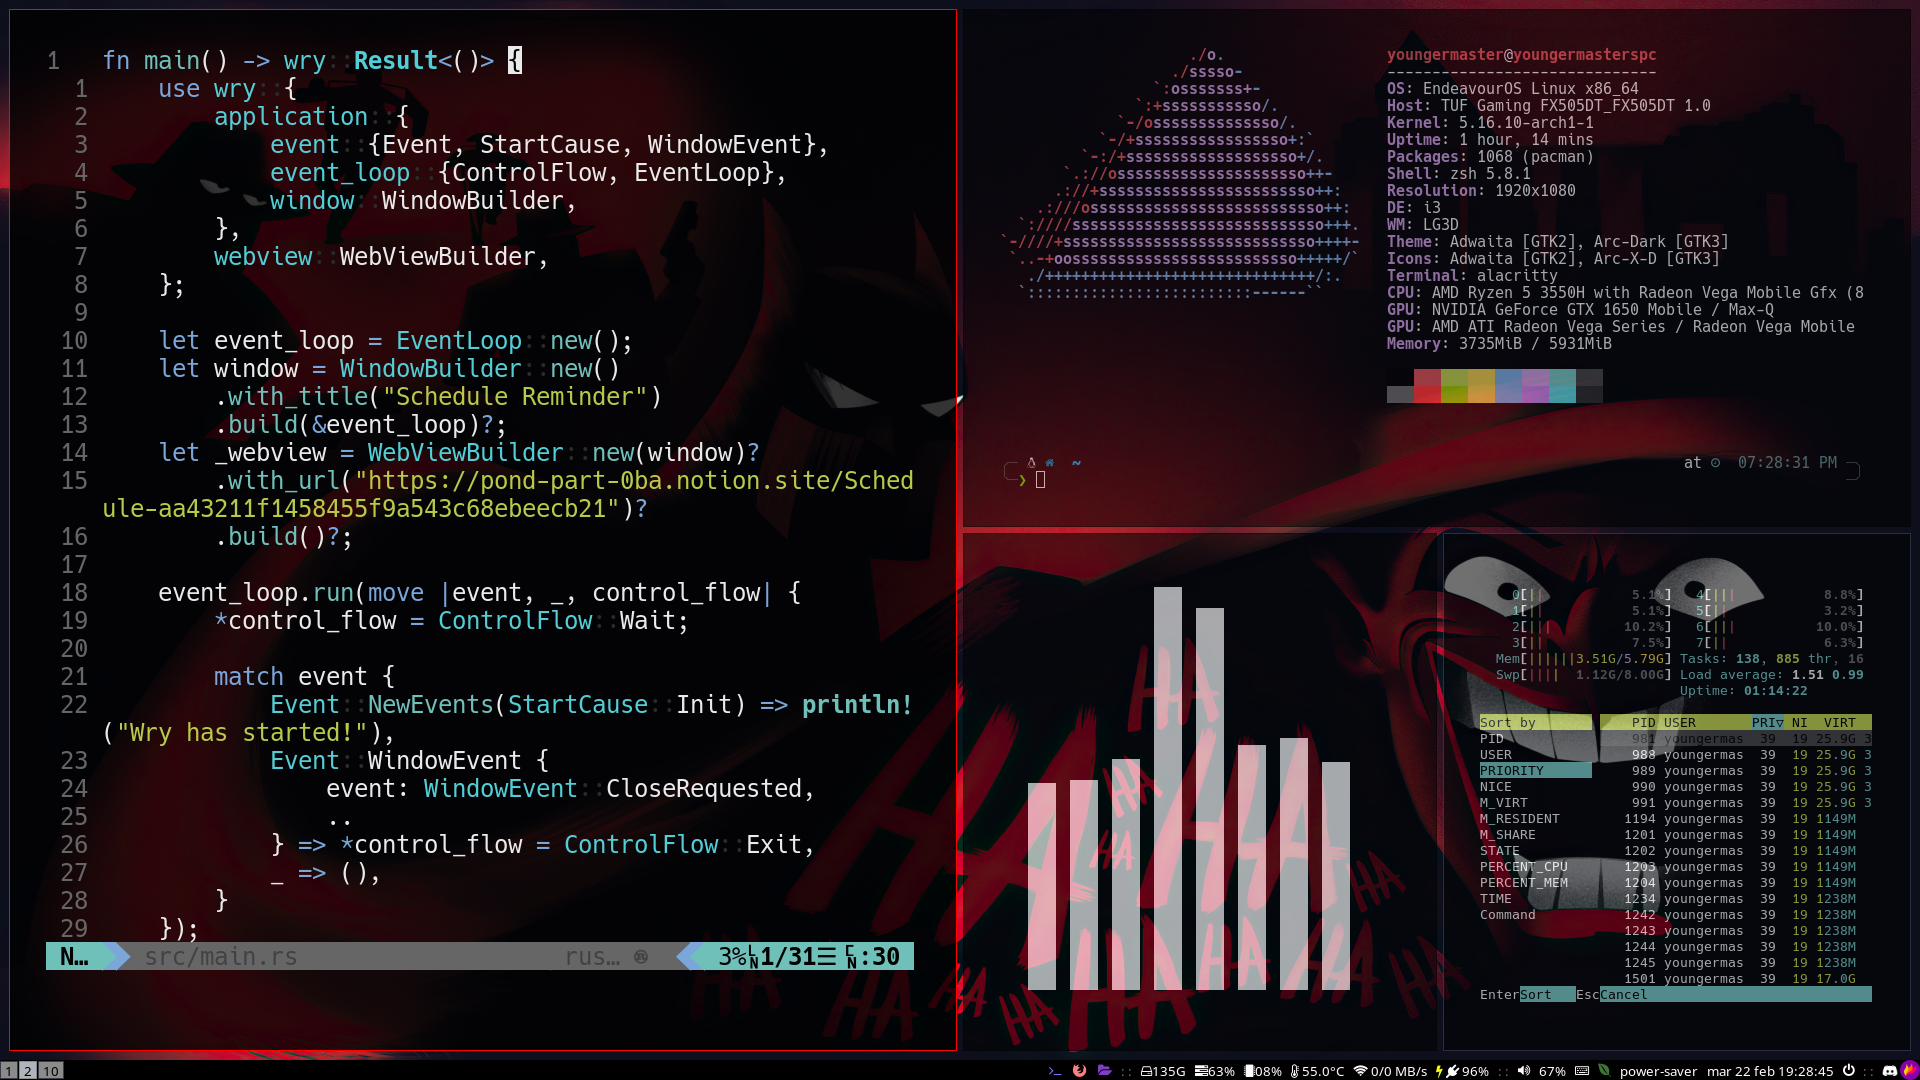Select M_RESIDENT in htop sort list
The image size is (1920, 1080).
1519,819
